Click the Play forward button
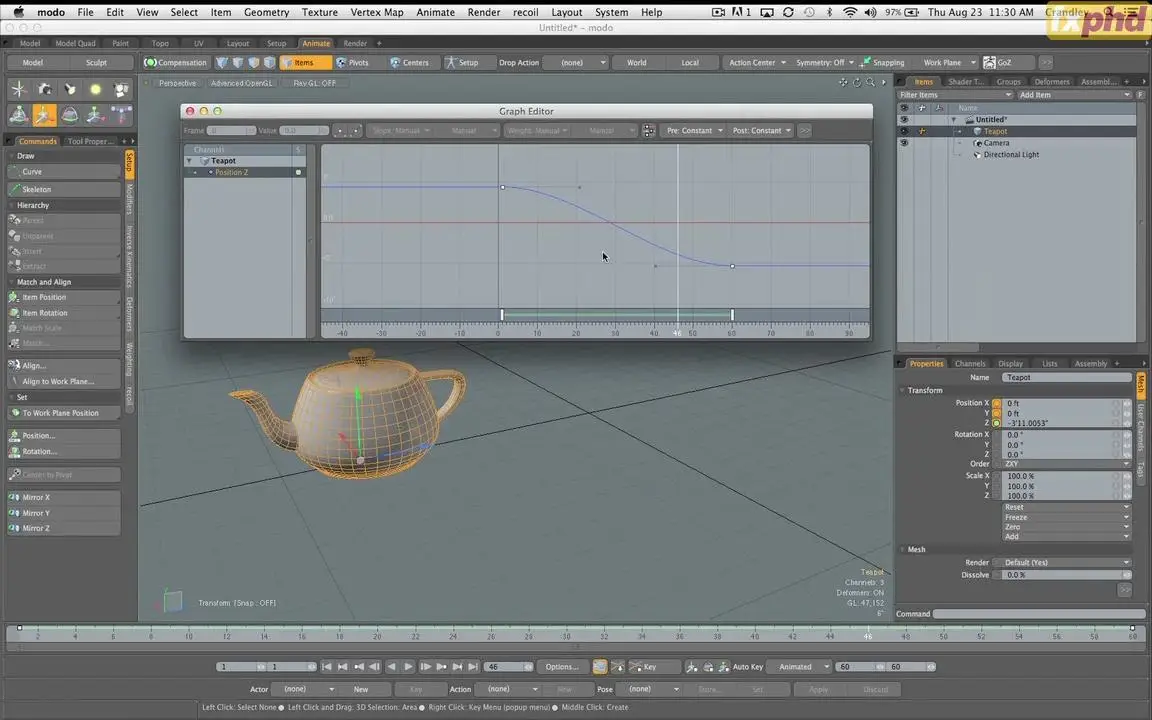 point(408,667)
